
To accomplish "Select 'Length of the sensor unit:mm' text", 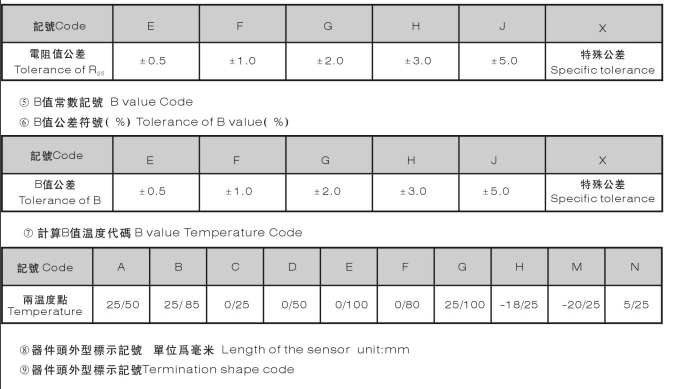I will 315,350.
